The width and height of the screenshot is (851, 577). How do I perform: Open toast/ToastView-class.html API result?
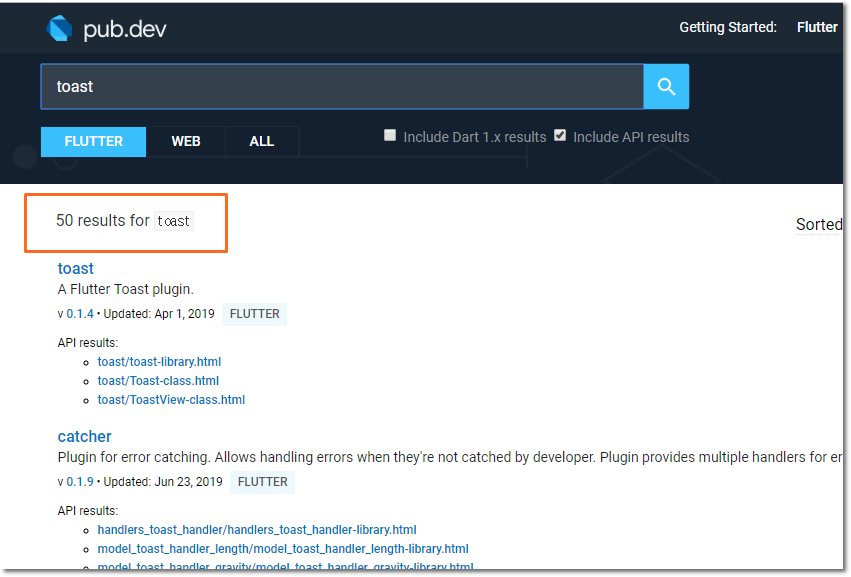(x=171, y=400)
